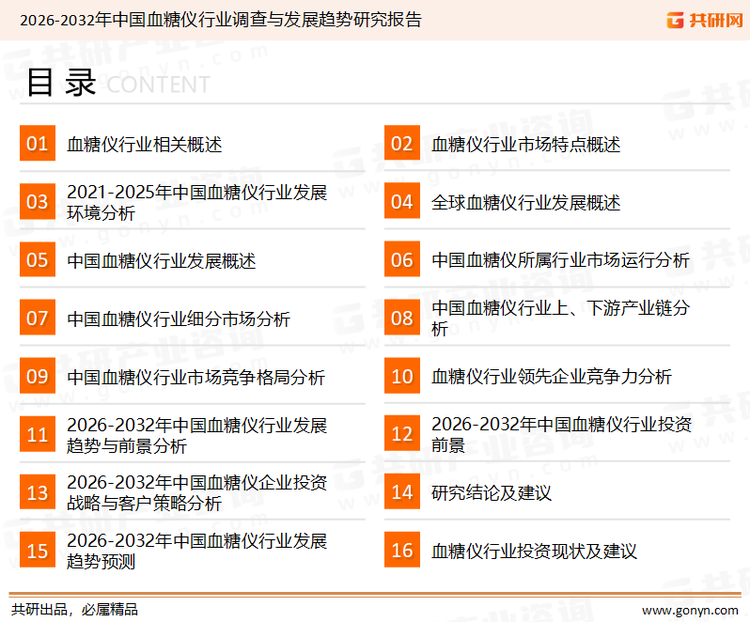Click the orange 01 number box
Screen dimensions: 750x622
pos(37,143)
